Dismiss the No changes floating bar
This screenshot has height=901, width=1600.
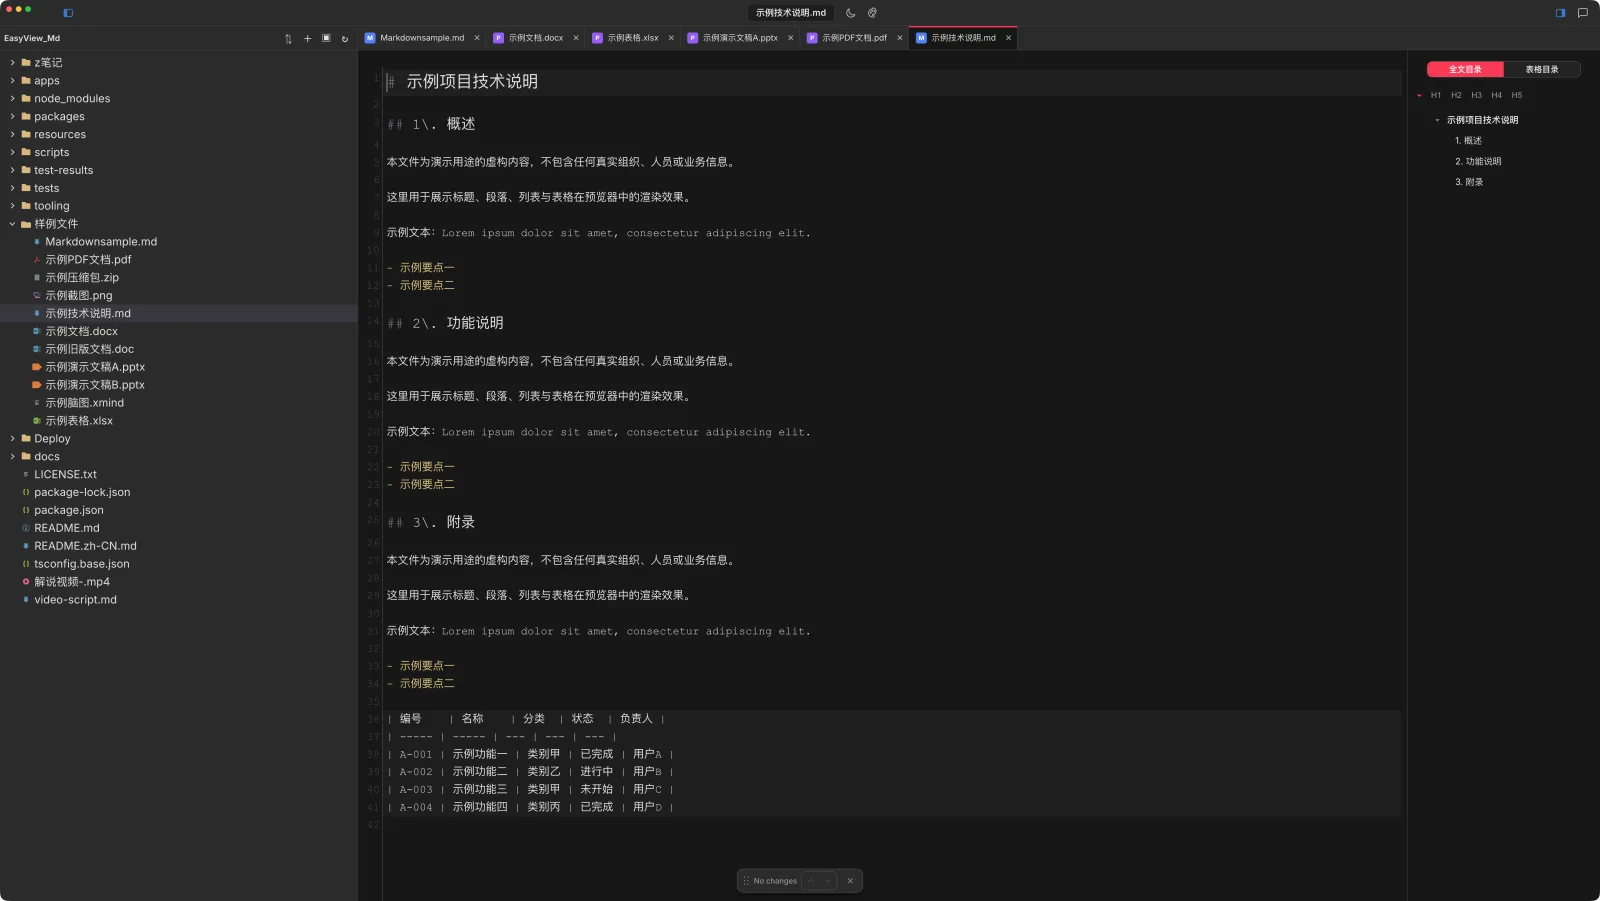850,881
